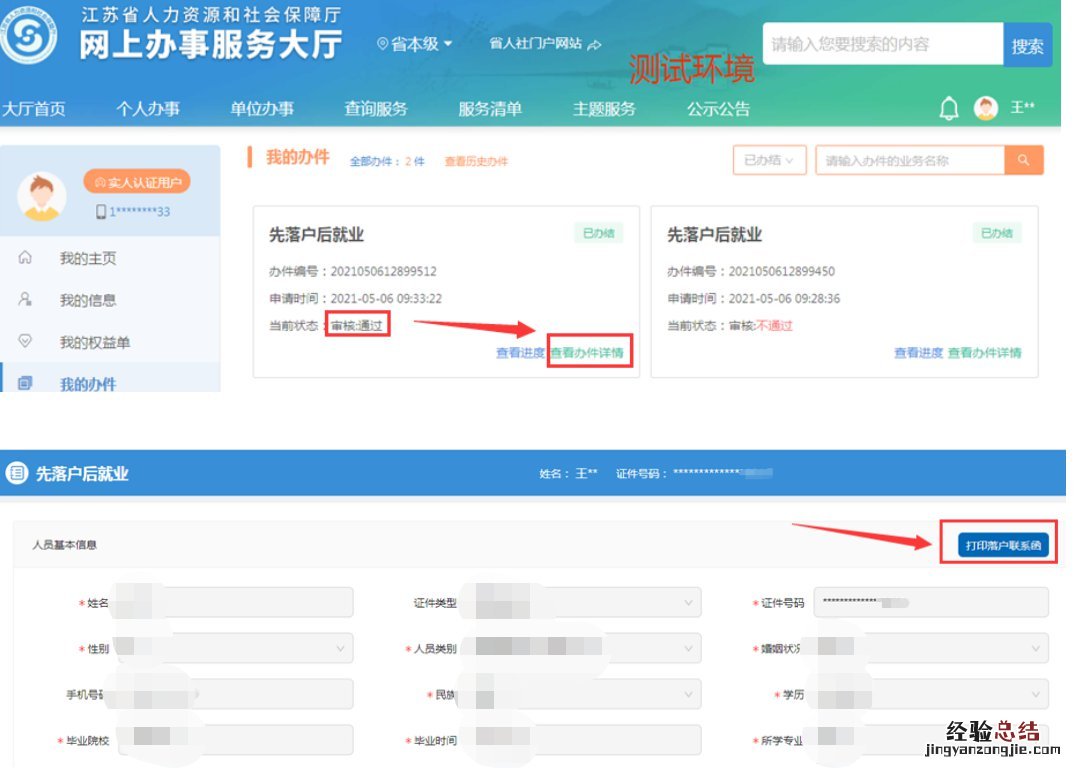The height and width of the screenshot is (768, 1075).
Task: Click the notification bell icon
Action: (948, 109)
